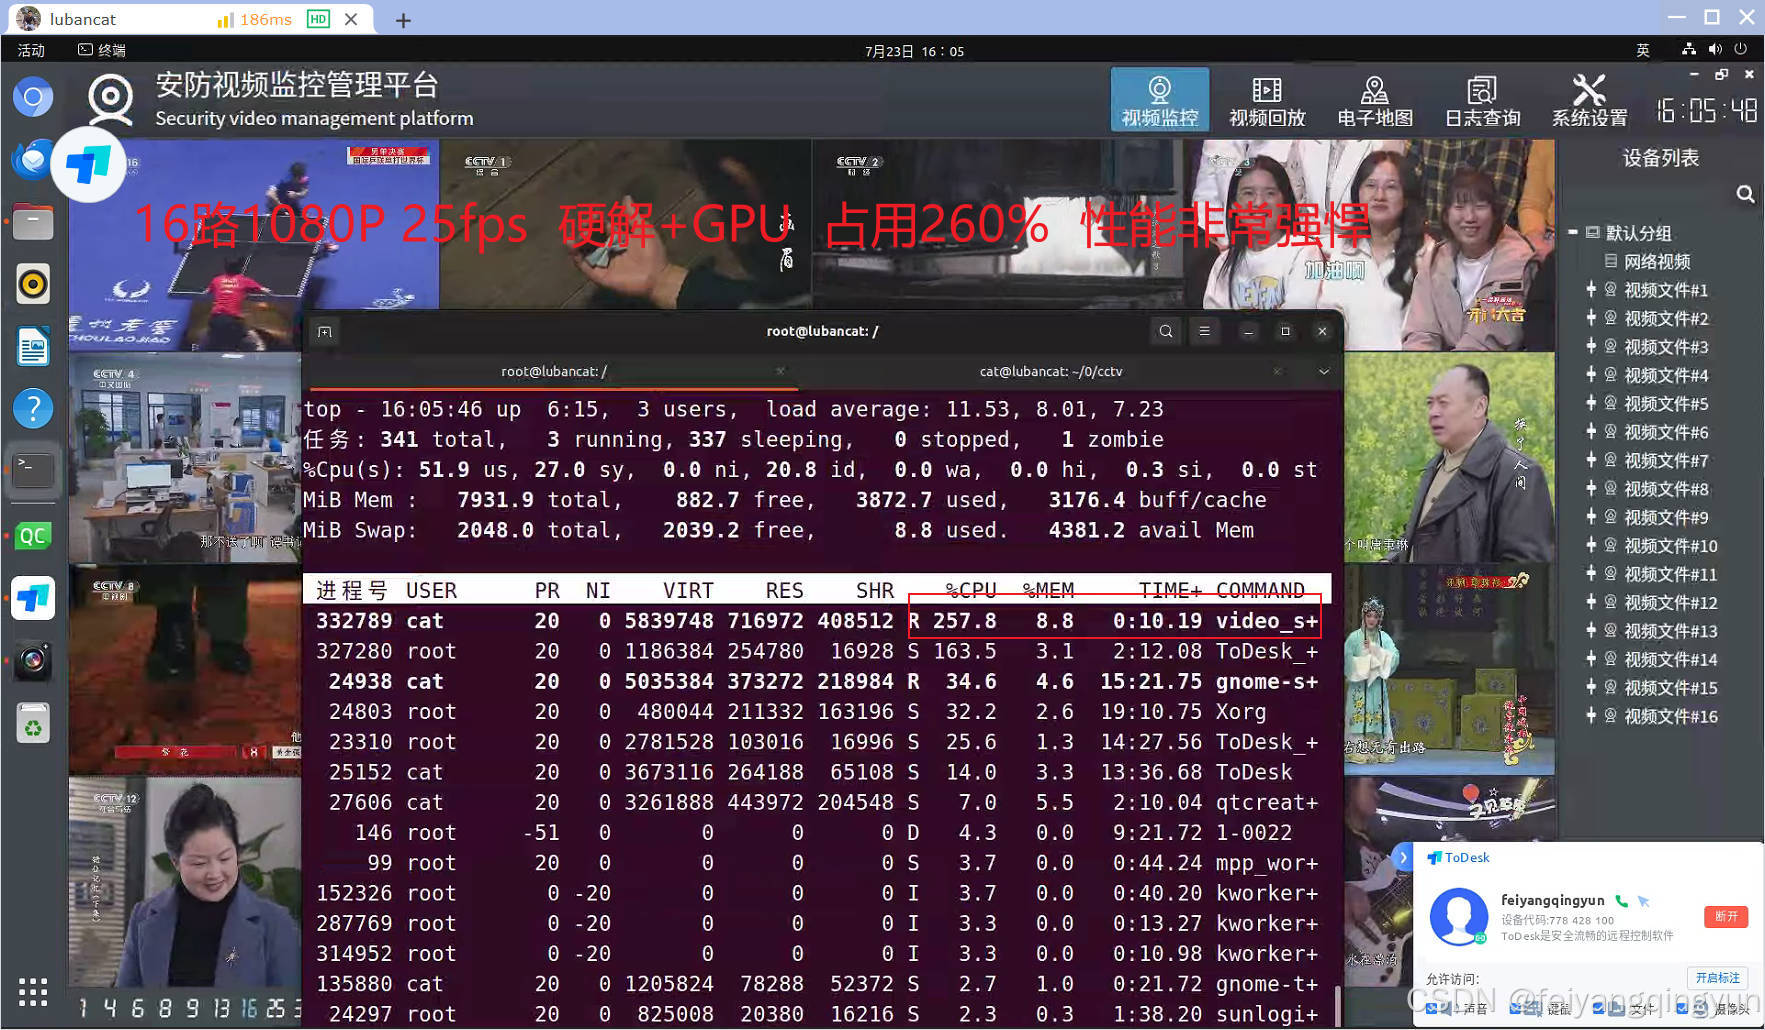Screen dimensions: 1765x1030
Task: Open the terminal hamburger menu icon
Action: coord(1206,331)
